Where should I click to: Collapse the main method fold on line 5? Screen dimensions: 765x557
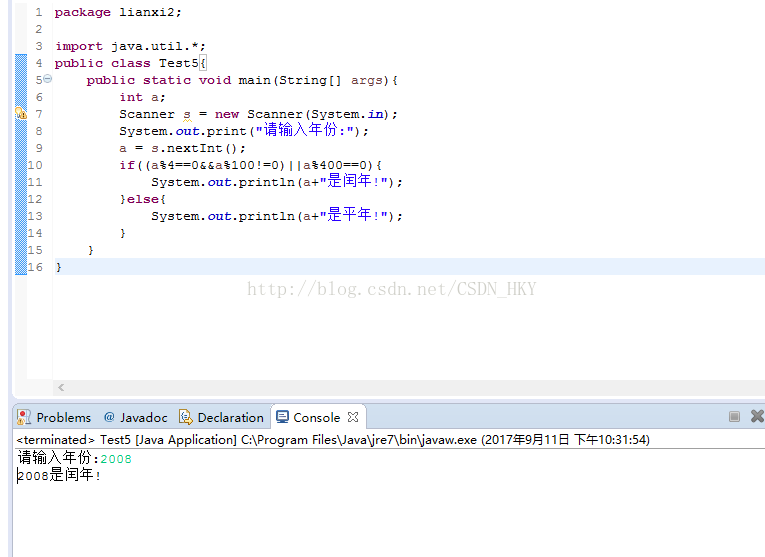(47, 78)
